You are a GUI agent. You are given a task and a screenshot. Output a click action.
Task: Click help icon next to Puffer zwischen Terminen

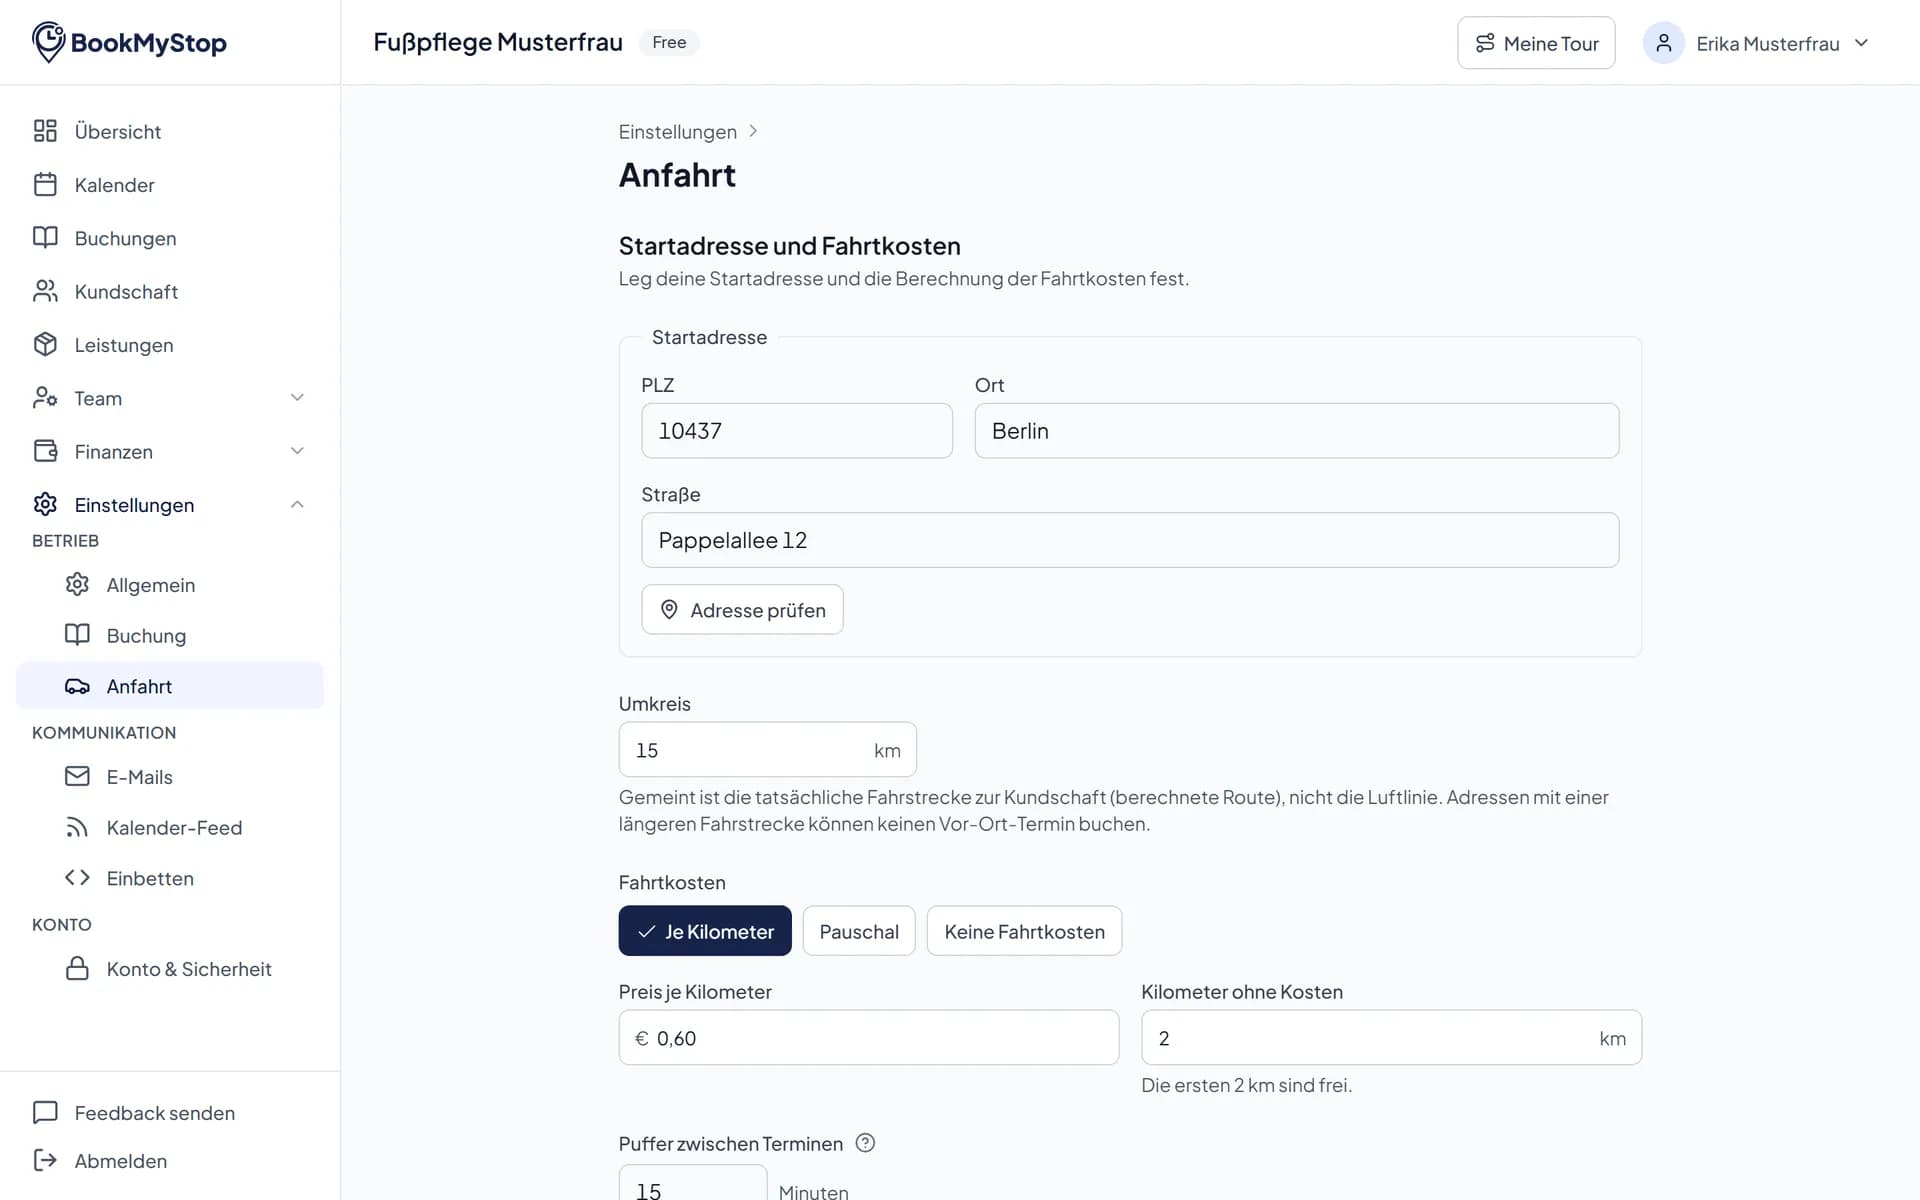point(865,1143)
